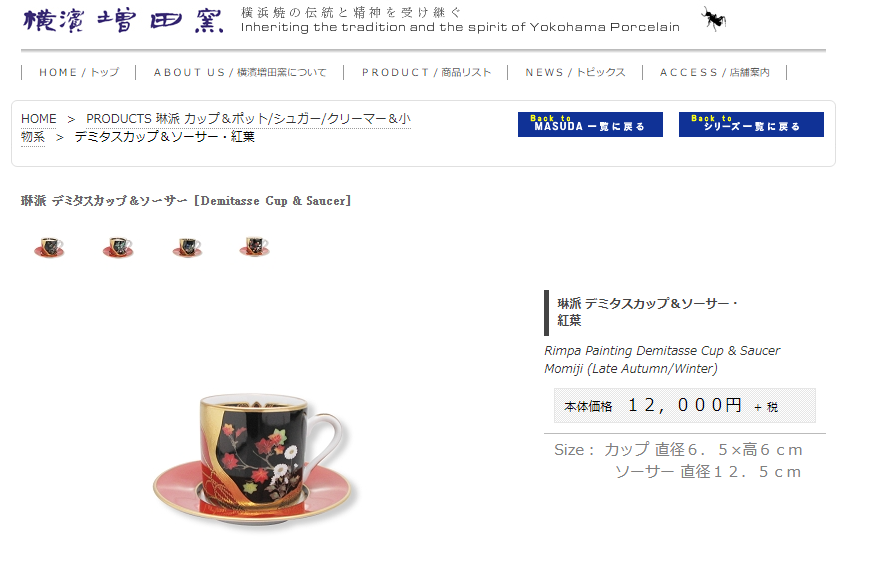Follow the HOME breadcrumb link
The width and height of the screenshot is (869, 571).
[39, 119]
